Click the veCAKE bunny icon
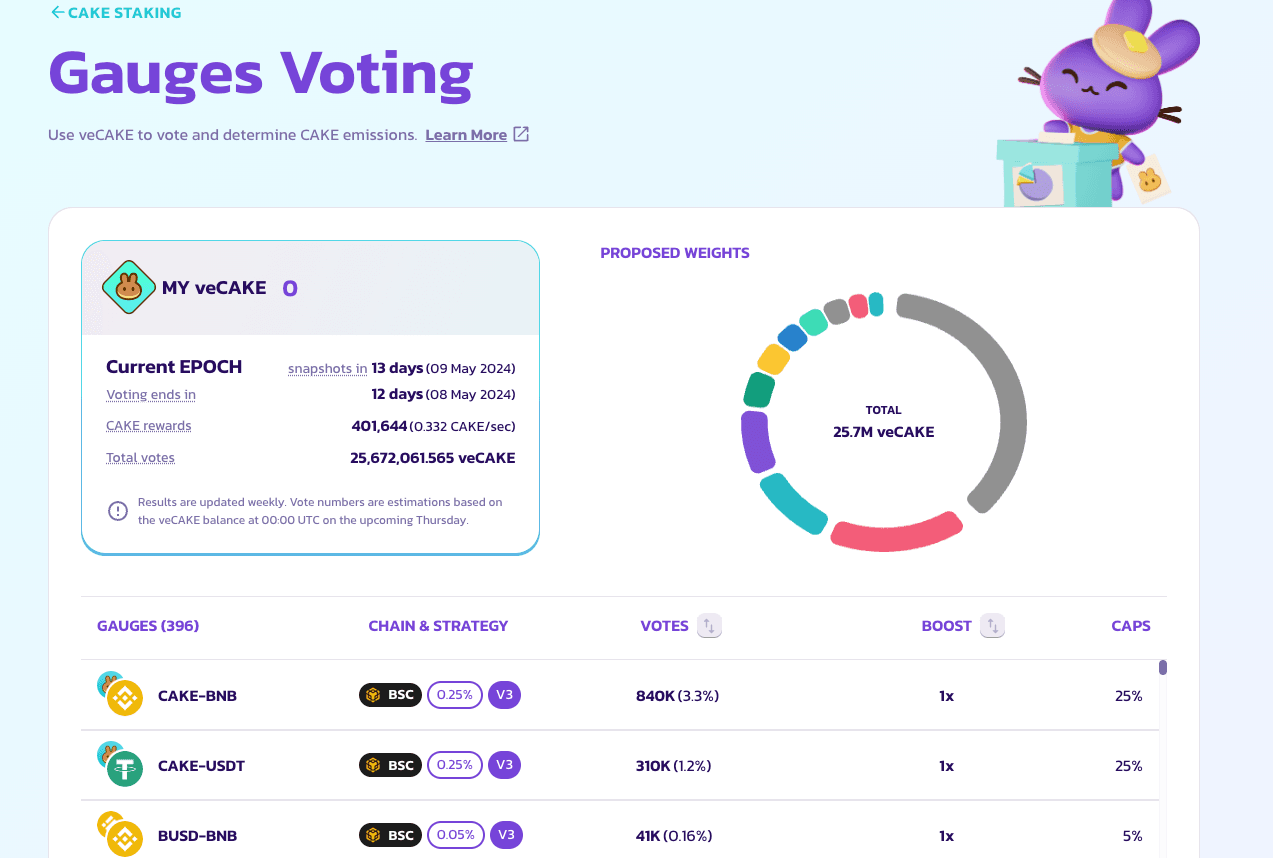Screen dimensions: 1273x858 coord(128,288)
